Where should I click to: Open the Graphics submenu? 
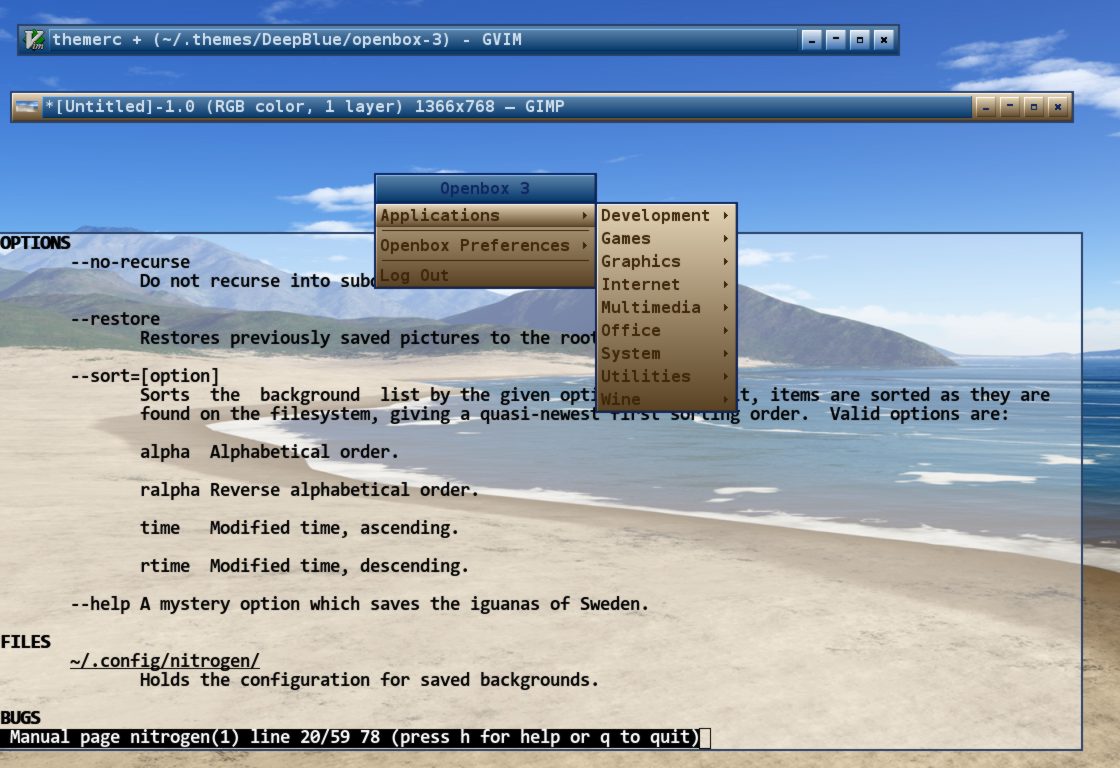(666, 261)
